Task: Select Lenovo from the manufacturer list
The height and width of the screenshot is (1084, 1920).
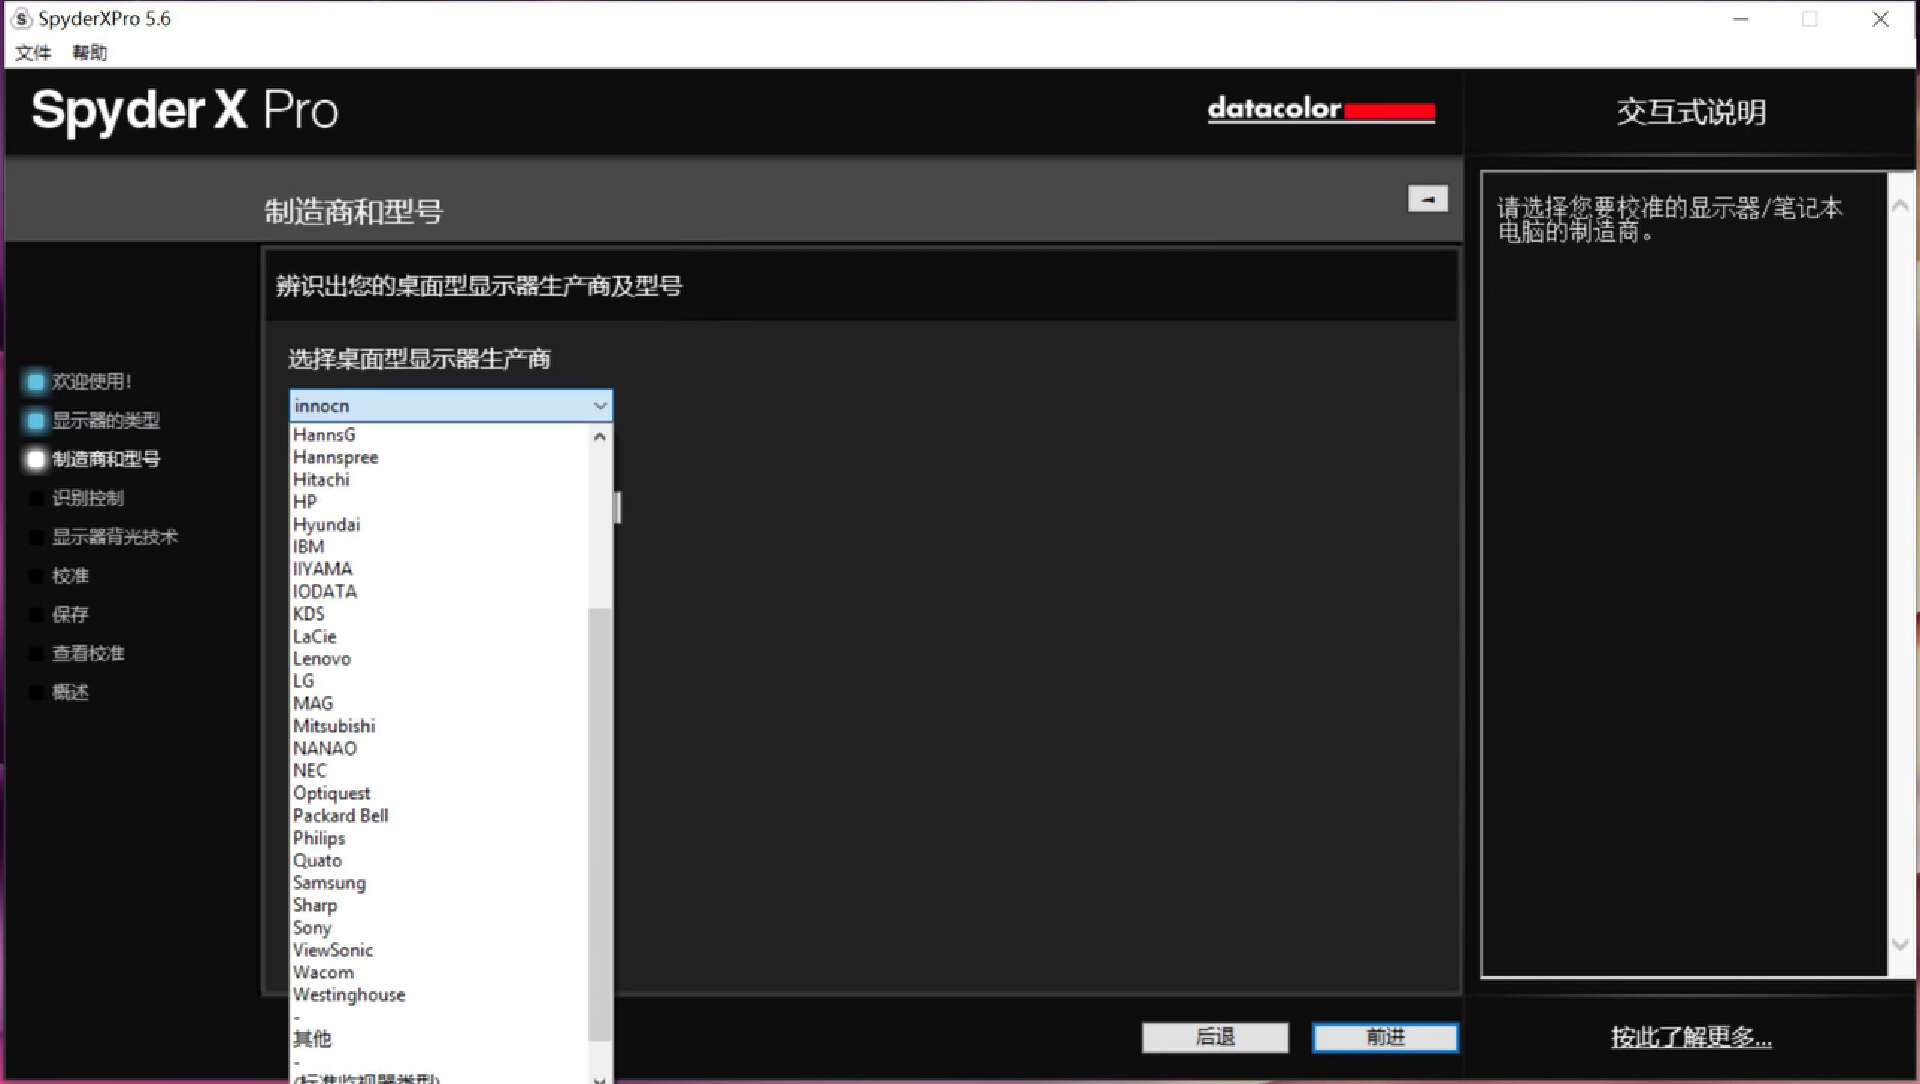Action: [x=322, y=659]
